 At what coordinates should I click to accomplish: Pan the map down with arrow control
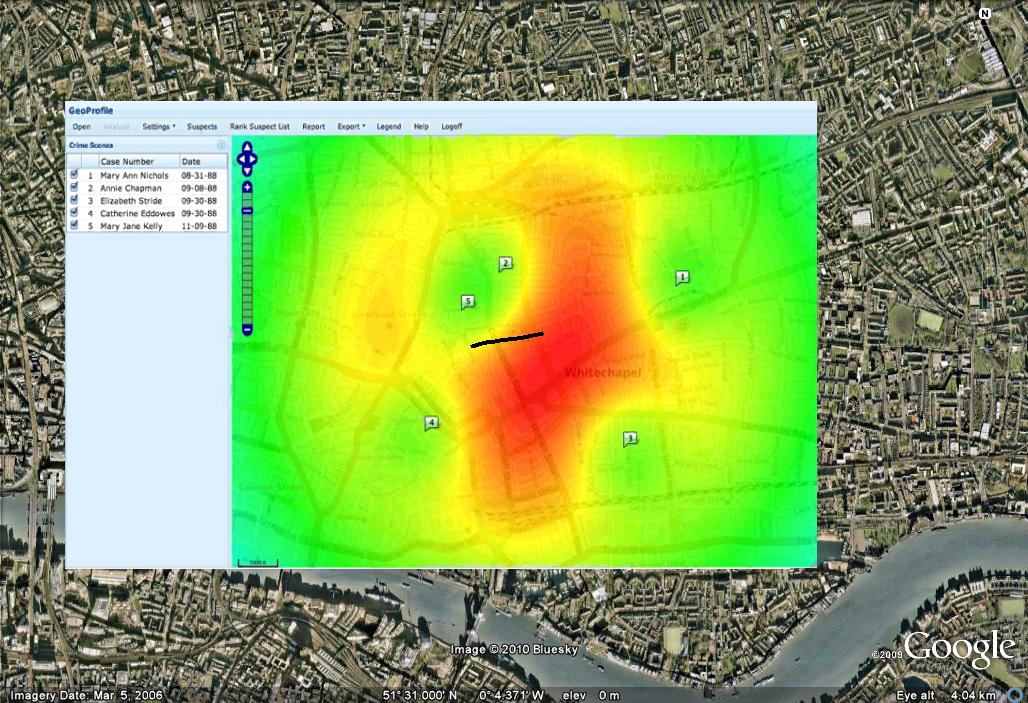tap(248, 170)
